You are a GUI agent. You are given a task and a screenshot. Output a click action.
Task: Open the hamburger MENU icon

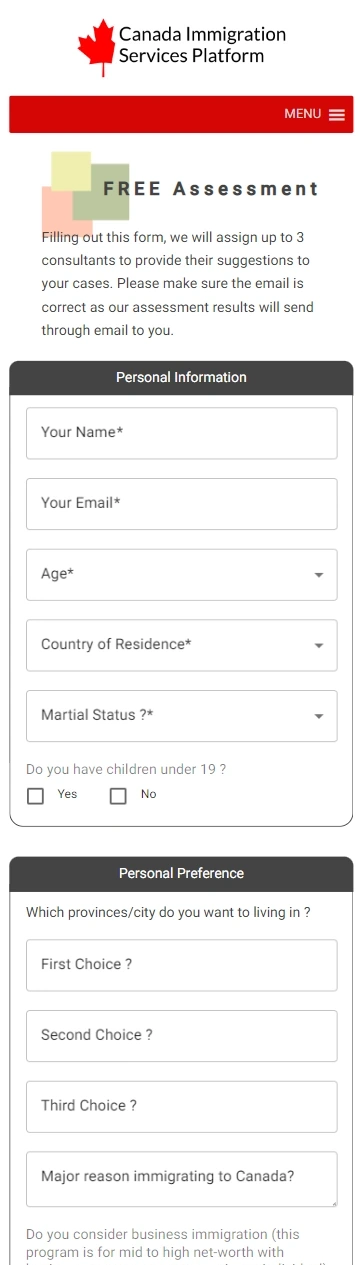337,115
